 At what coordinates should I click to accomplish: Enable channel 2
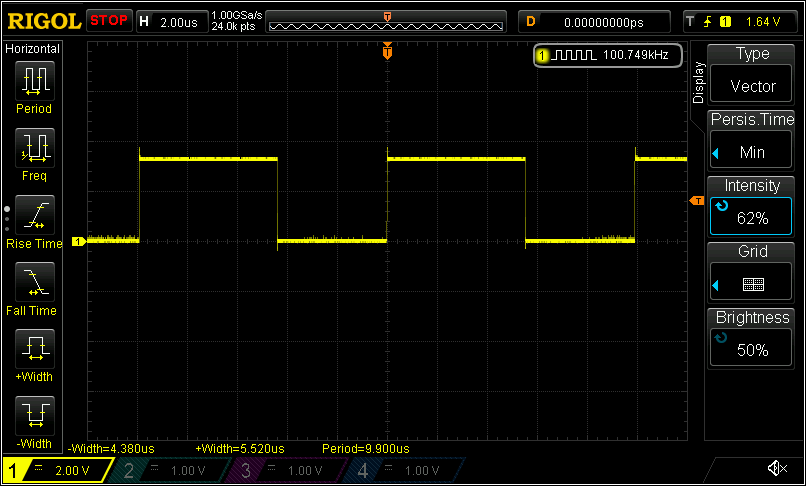tap(163, 470)
